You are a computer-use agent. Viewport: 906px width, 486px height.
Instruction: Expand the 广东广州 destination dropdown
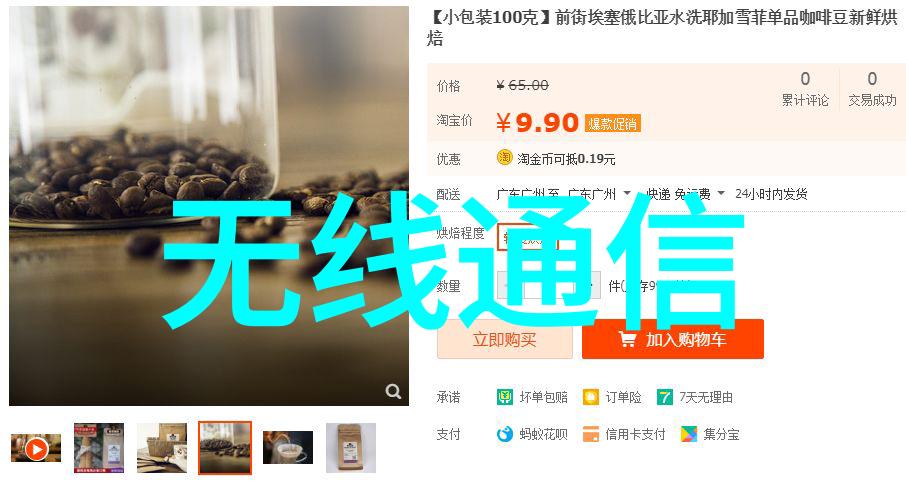[x=627, y=194]
